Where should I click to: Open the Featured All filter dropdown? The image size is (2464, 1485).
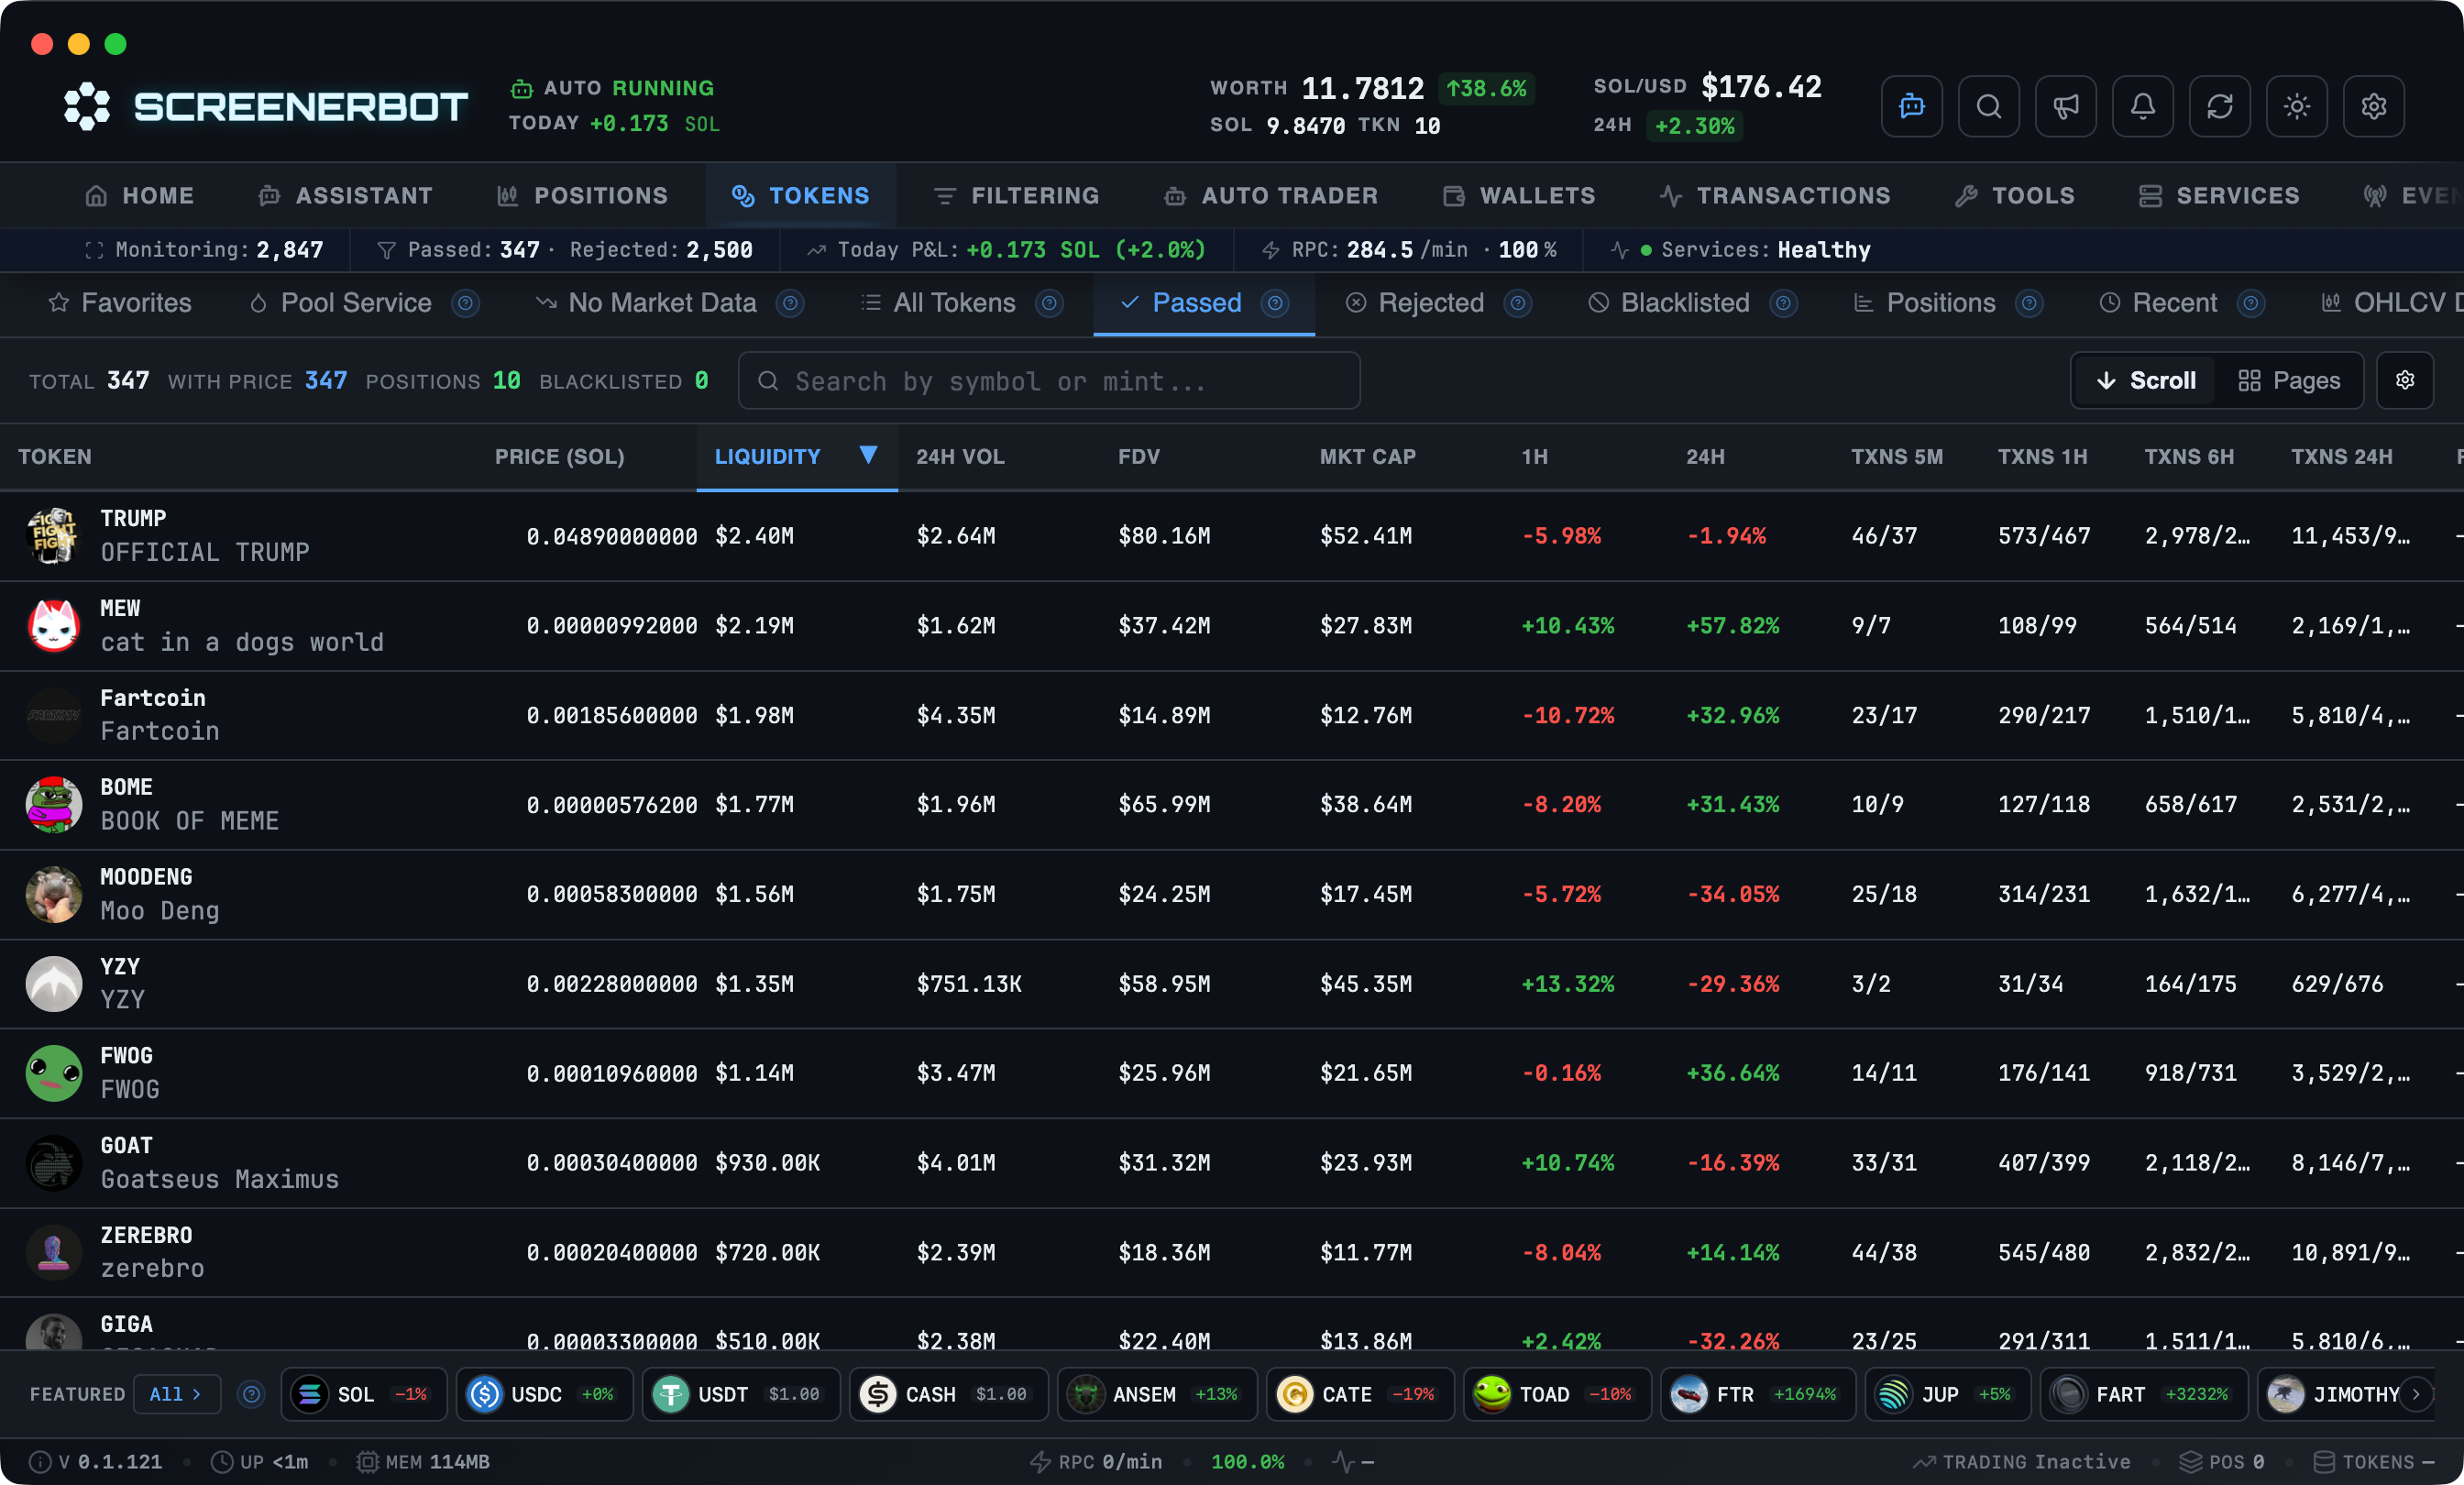tap(176, 1393)
